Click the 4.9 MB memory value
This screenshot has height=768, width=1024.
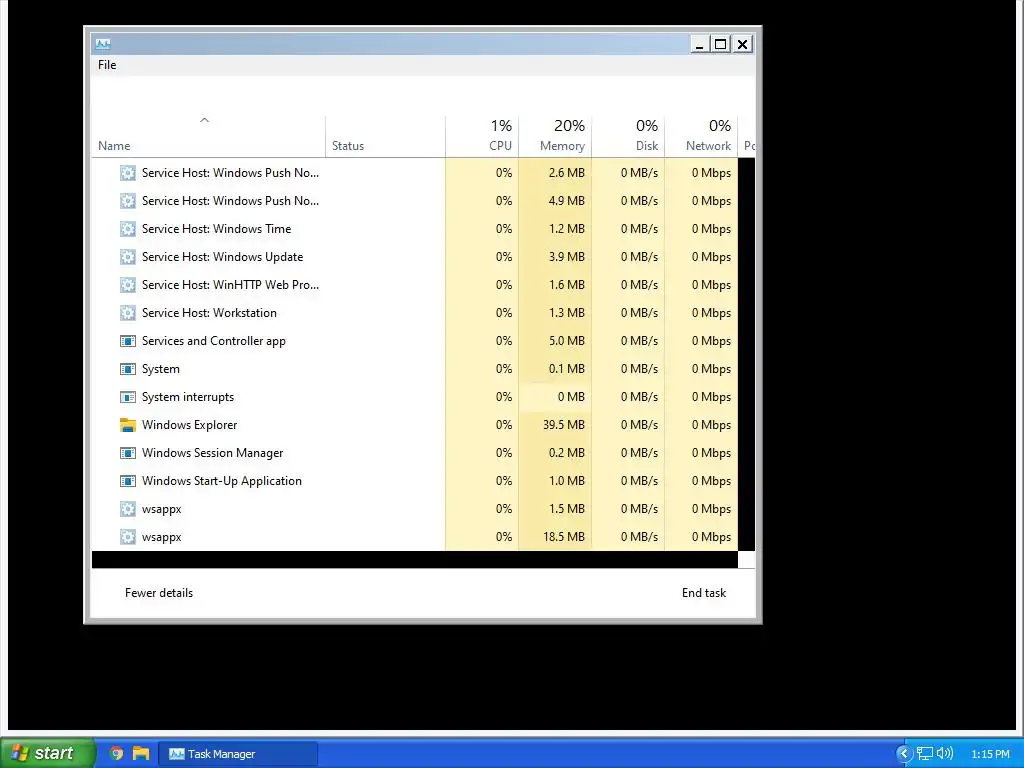[x=566, y=200]
